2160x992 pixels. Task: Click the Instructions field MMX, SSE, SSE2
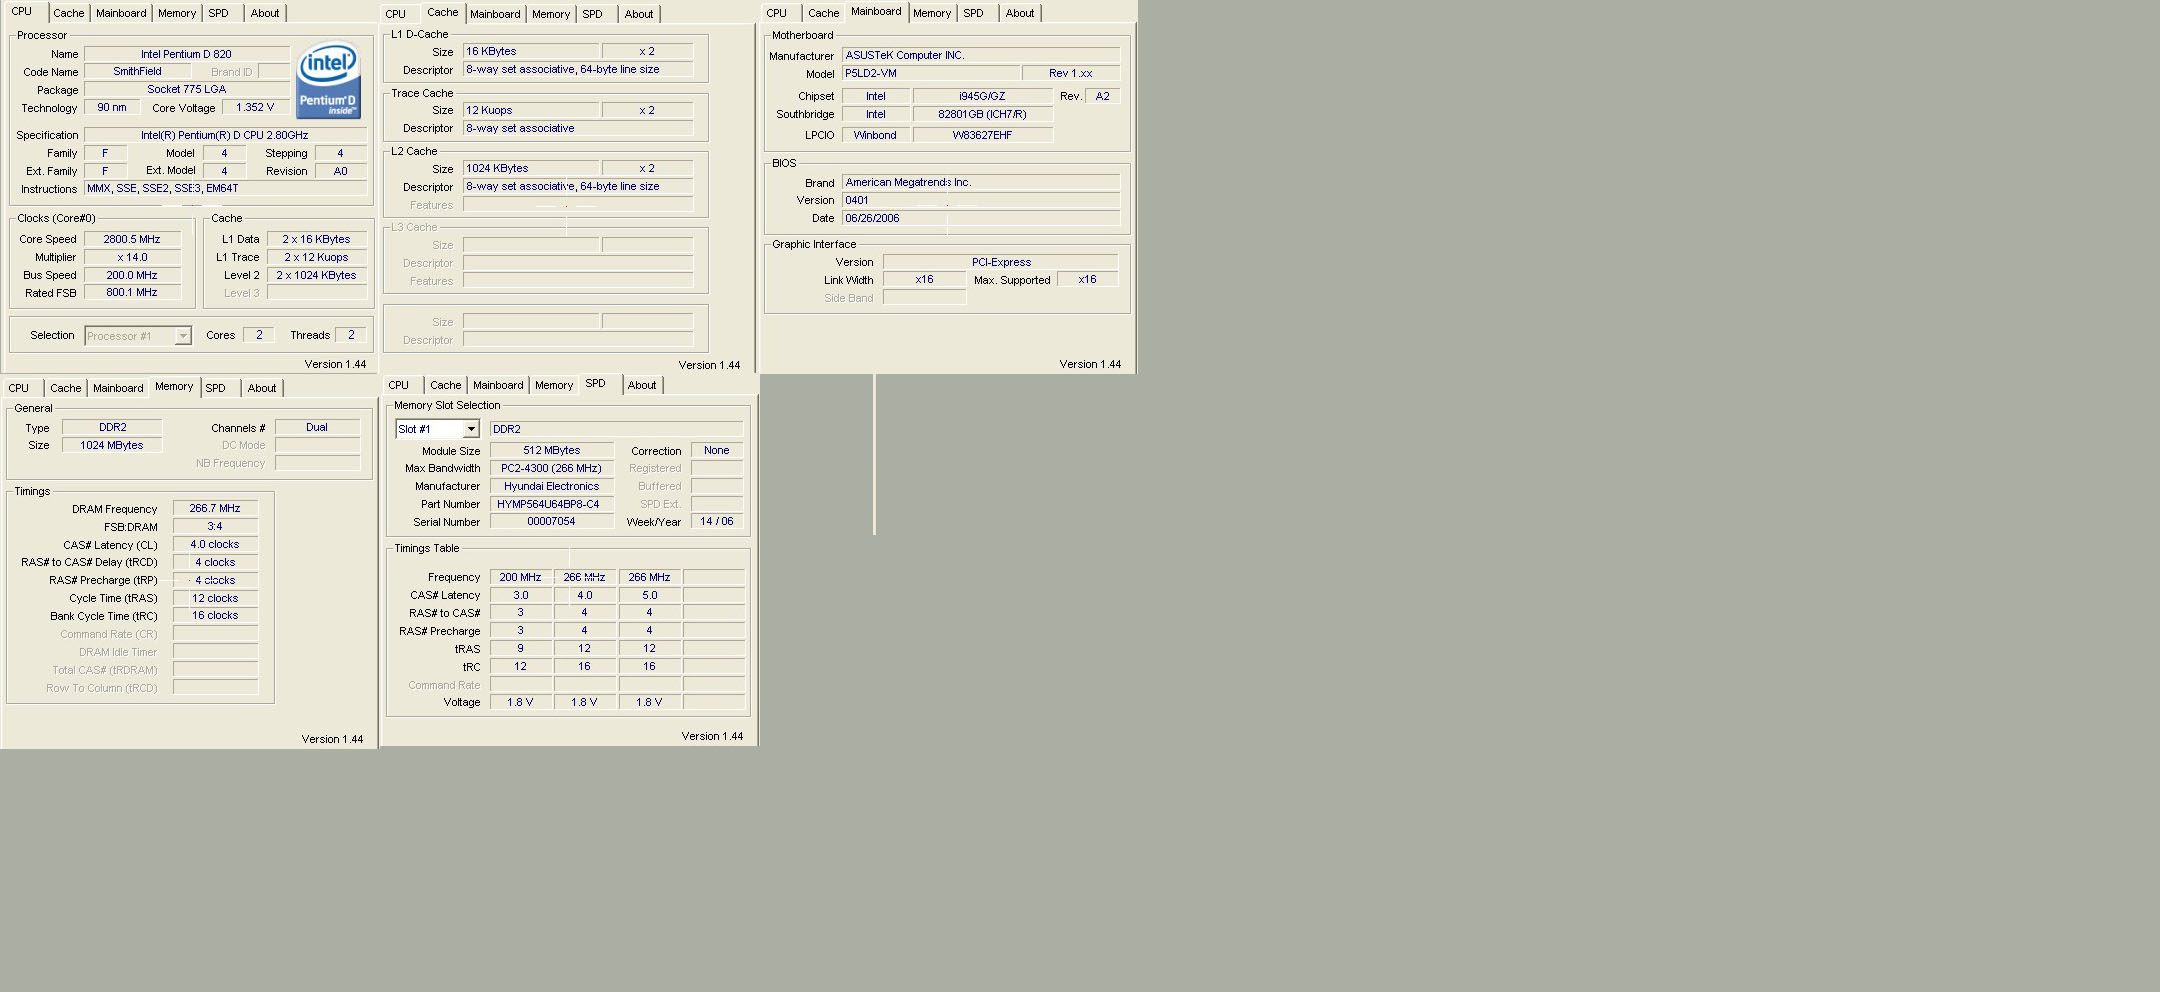point(225,189)
